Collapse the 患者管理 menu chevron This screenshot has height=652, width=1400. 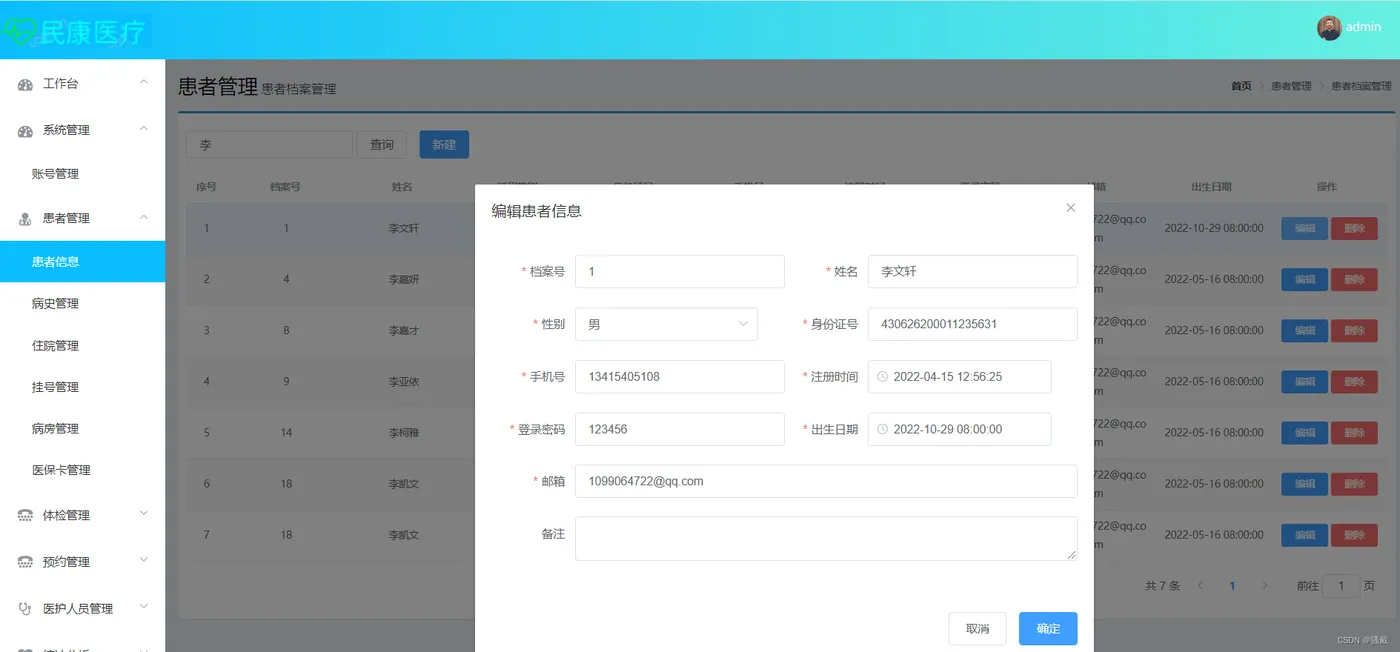144,217
